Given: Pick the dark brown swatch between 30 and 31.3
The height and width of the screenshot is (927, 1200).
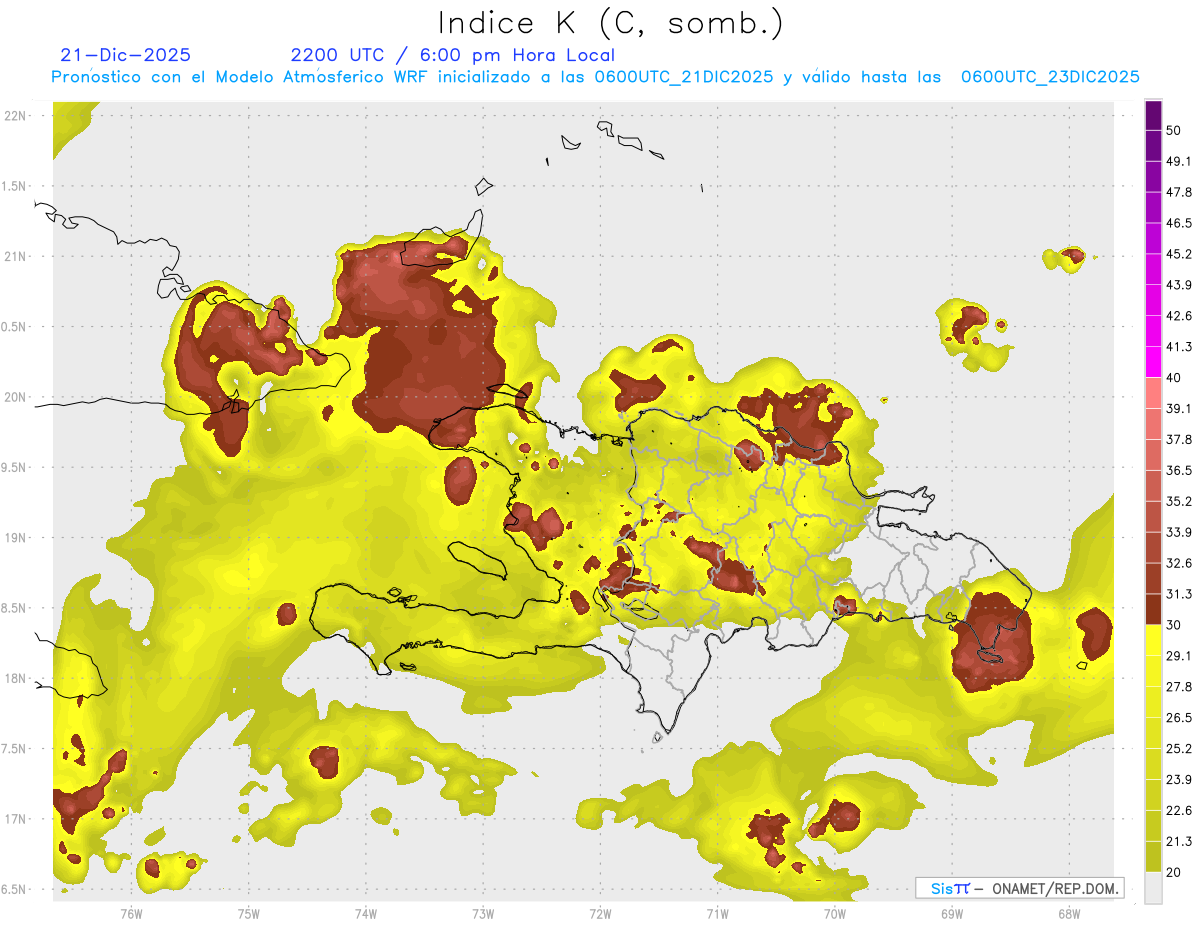Looking at the screenshot, I should [x=1153, y=610].
